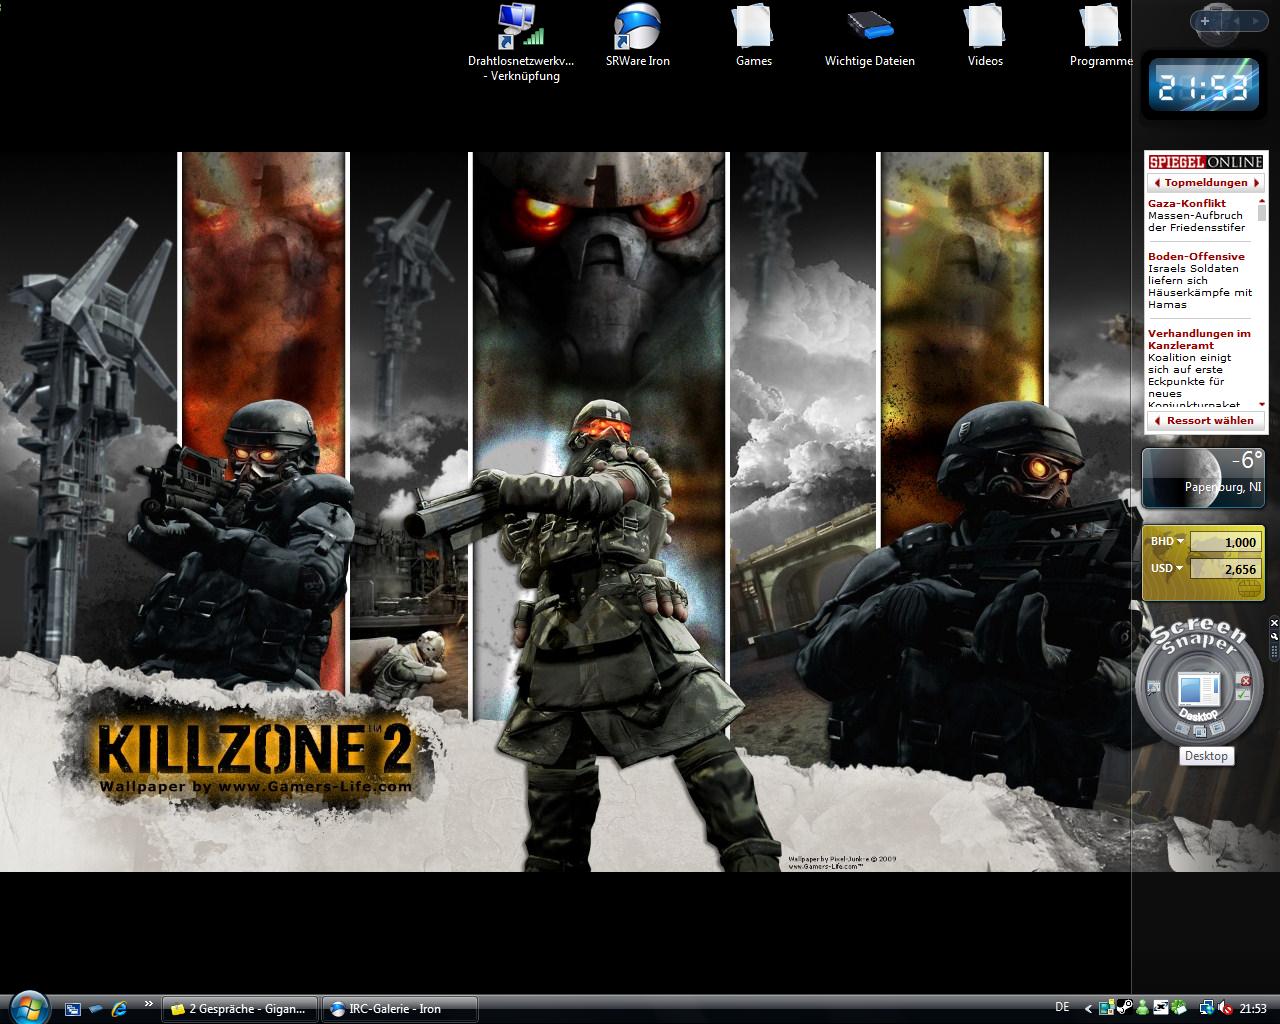Show the next sidebar gadget page
1280x1024 pixels.
tap(1254, 20)
